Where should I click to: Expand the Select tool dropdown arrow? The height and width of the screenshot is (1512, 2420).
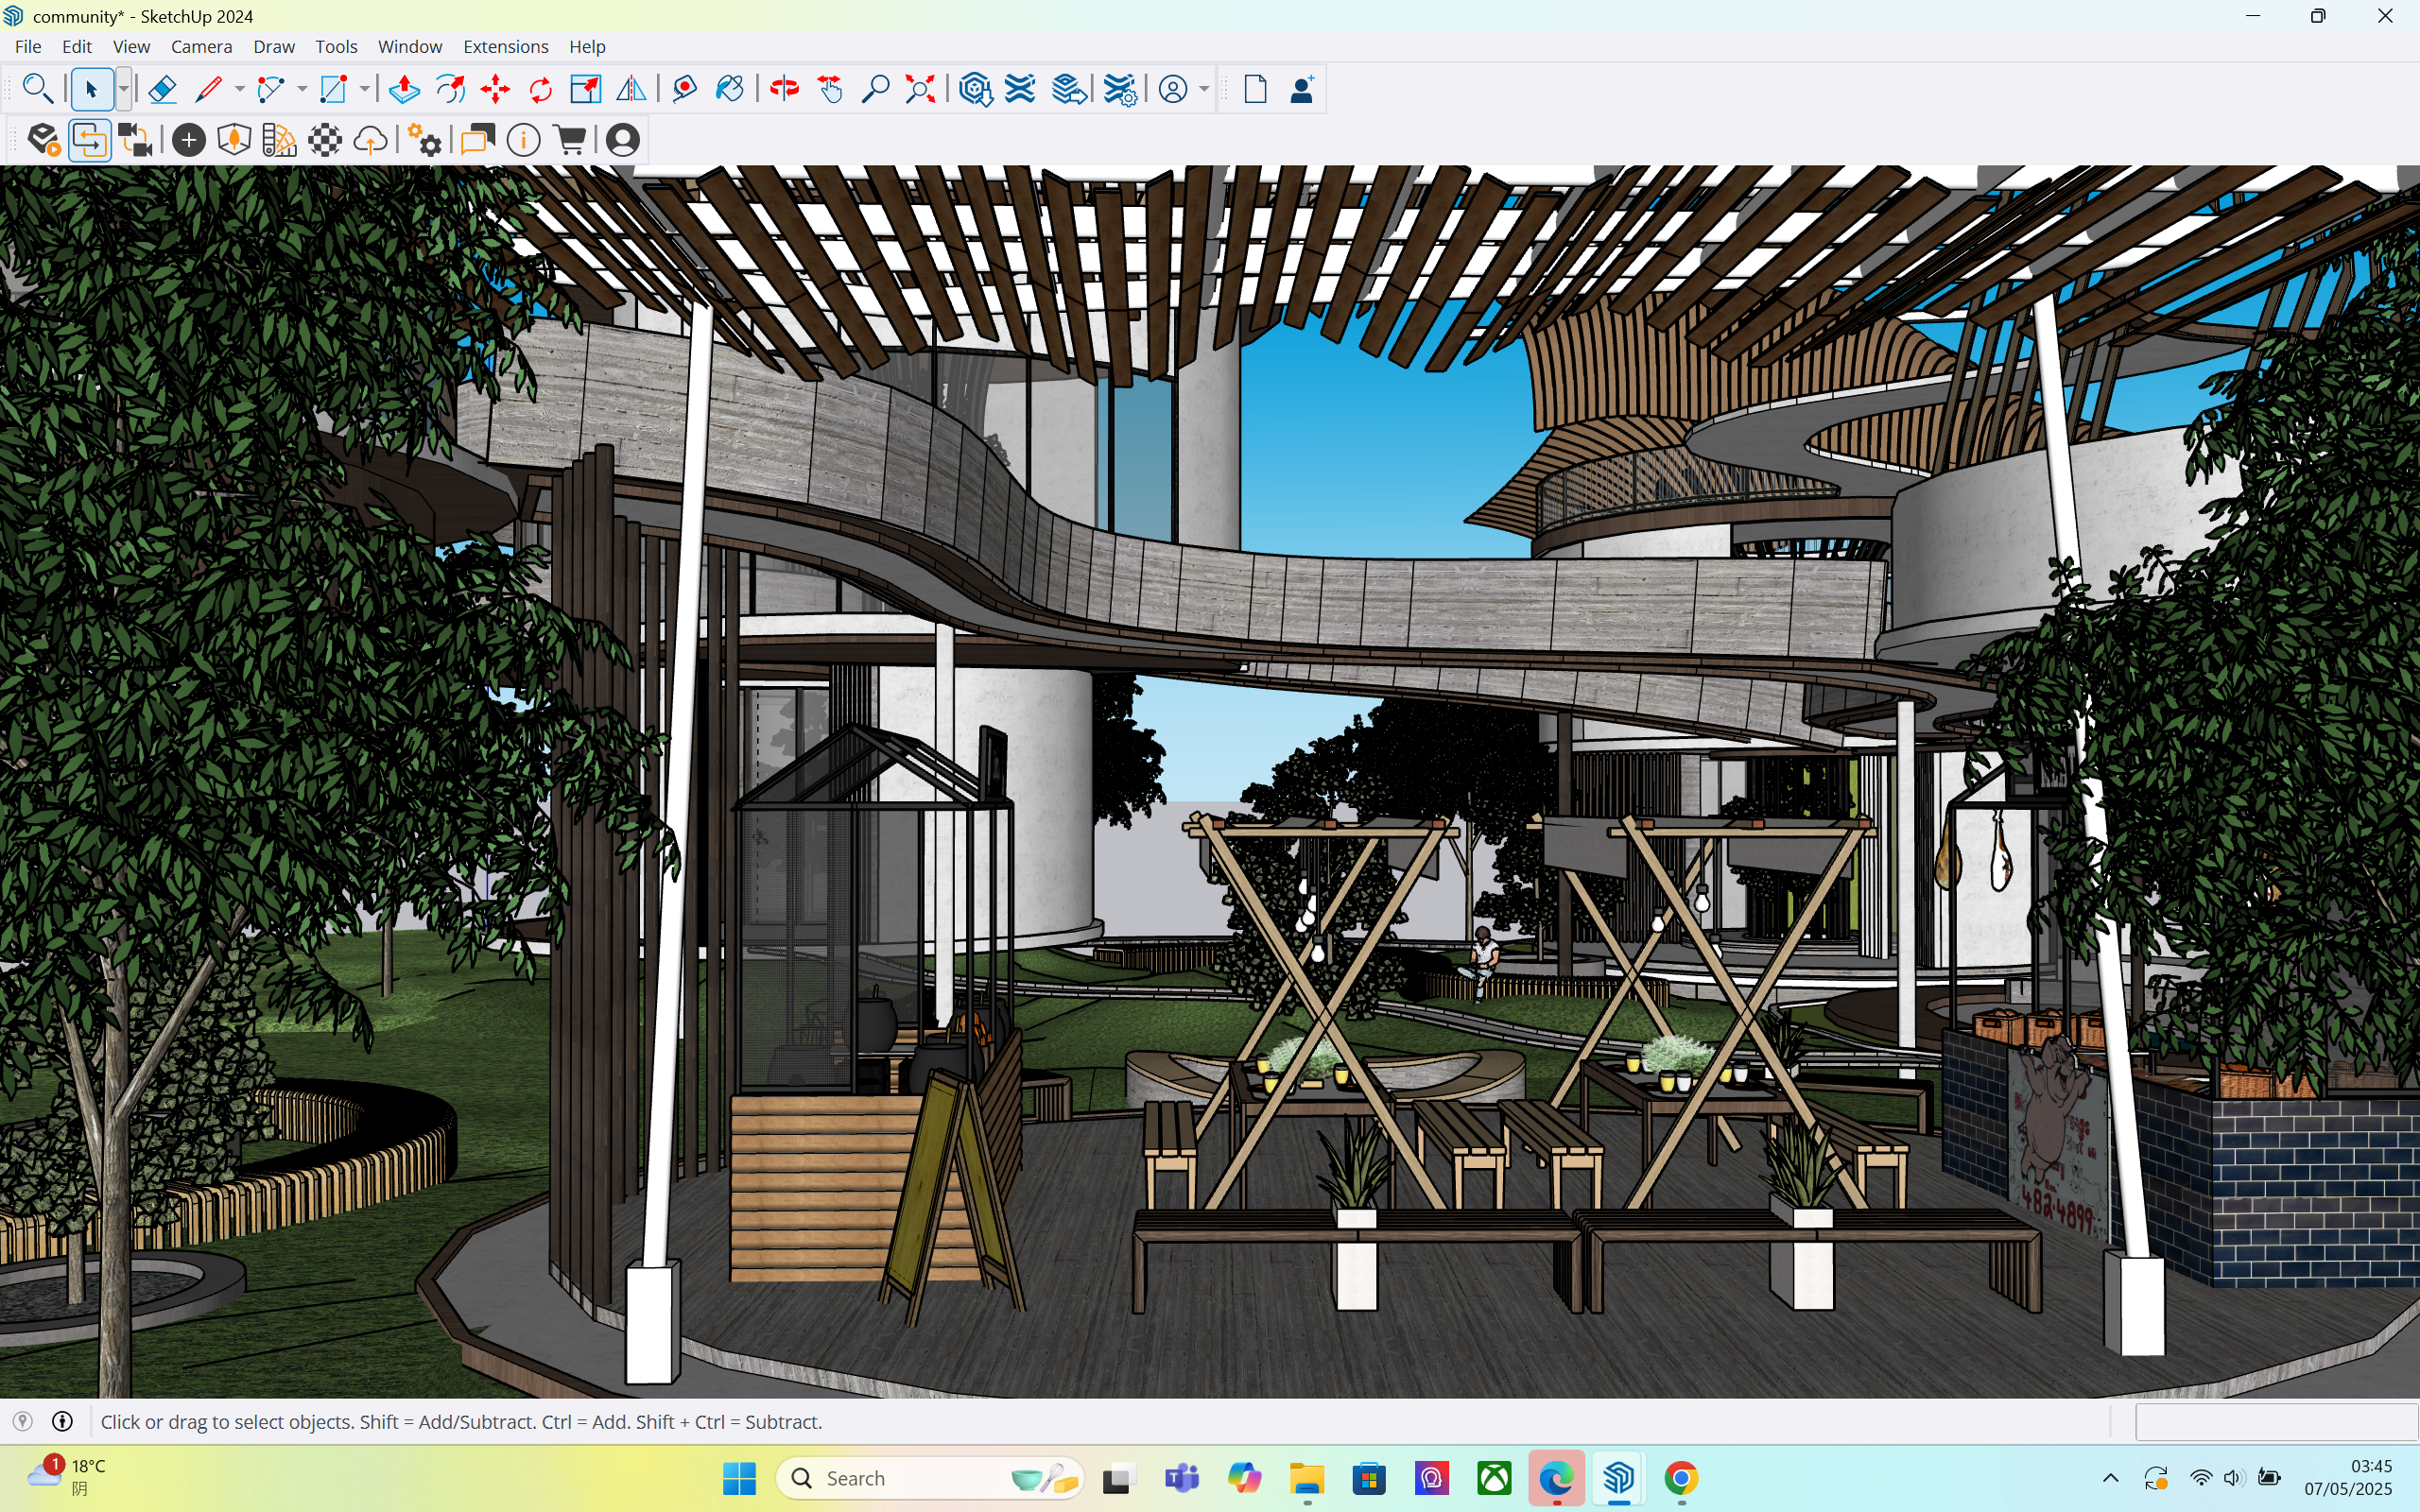click(123, 90)
